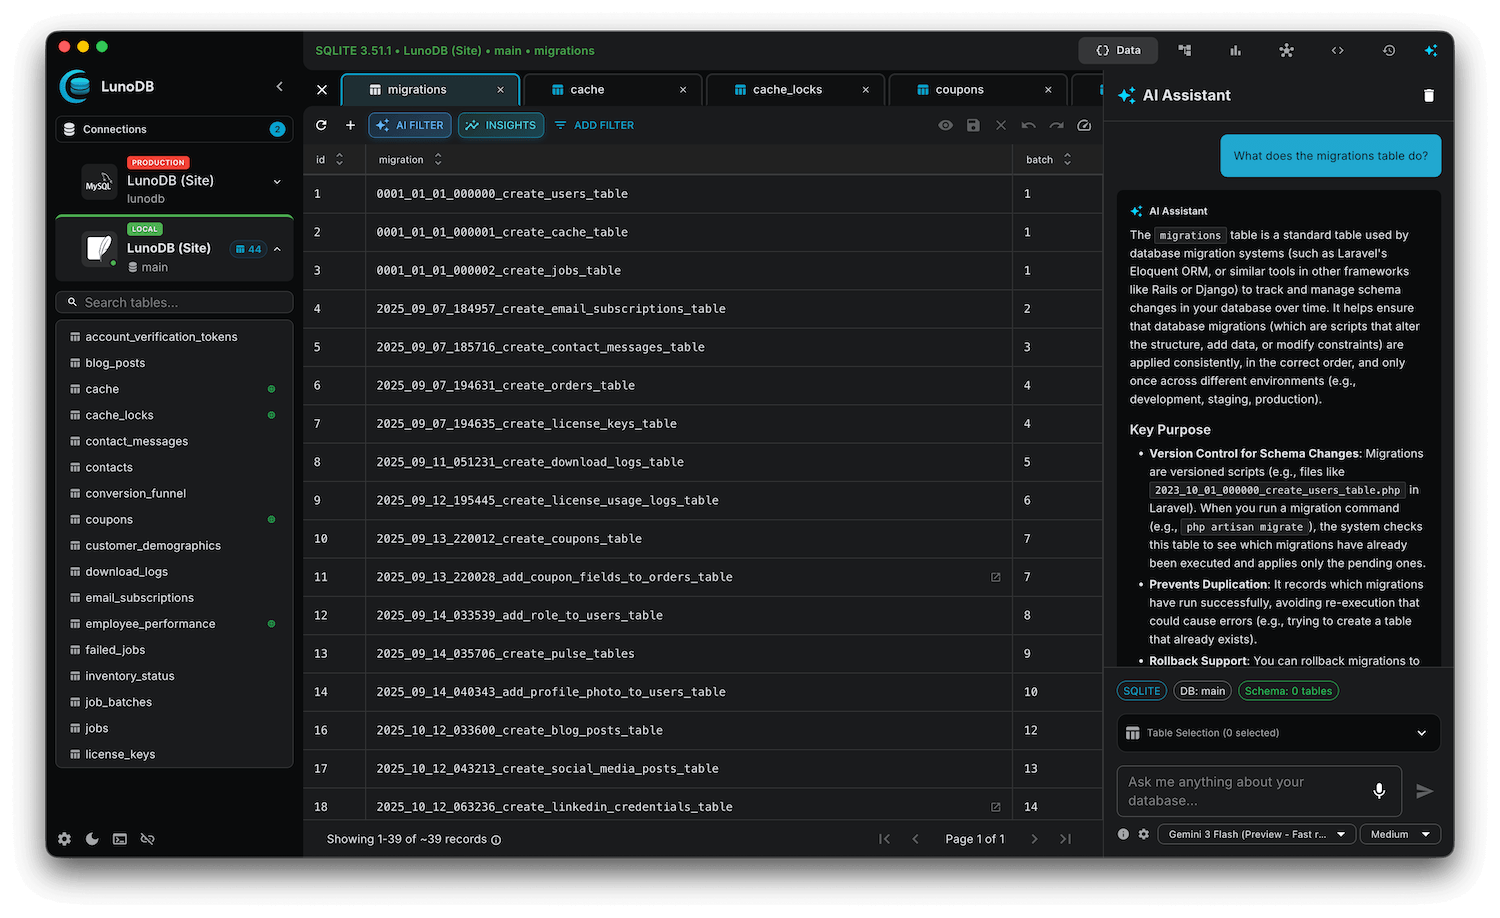Open employee_performance table in sidebar

tap(174, 624)
